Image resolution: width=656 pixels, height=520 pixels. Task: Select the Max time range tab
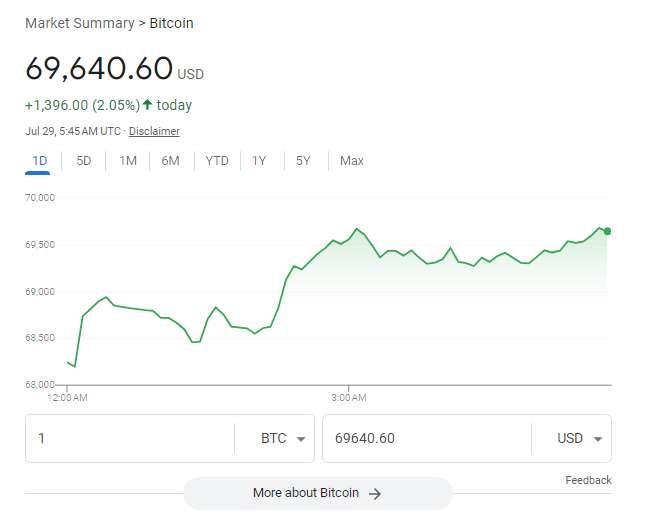coord(352,161)
